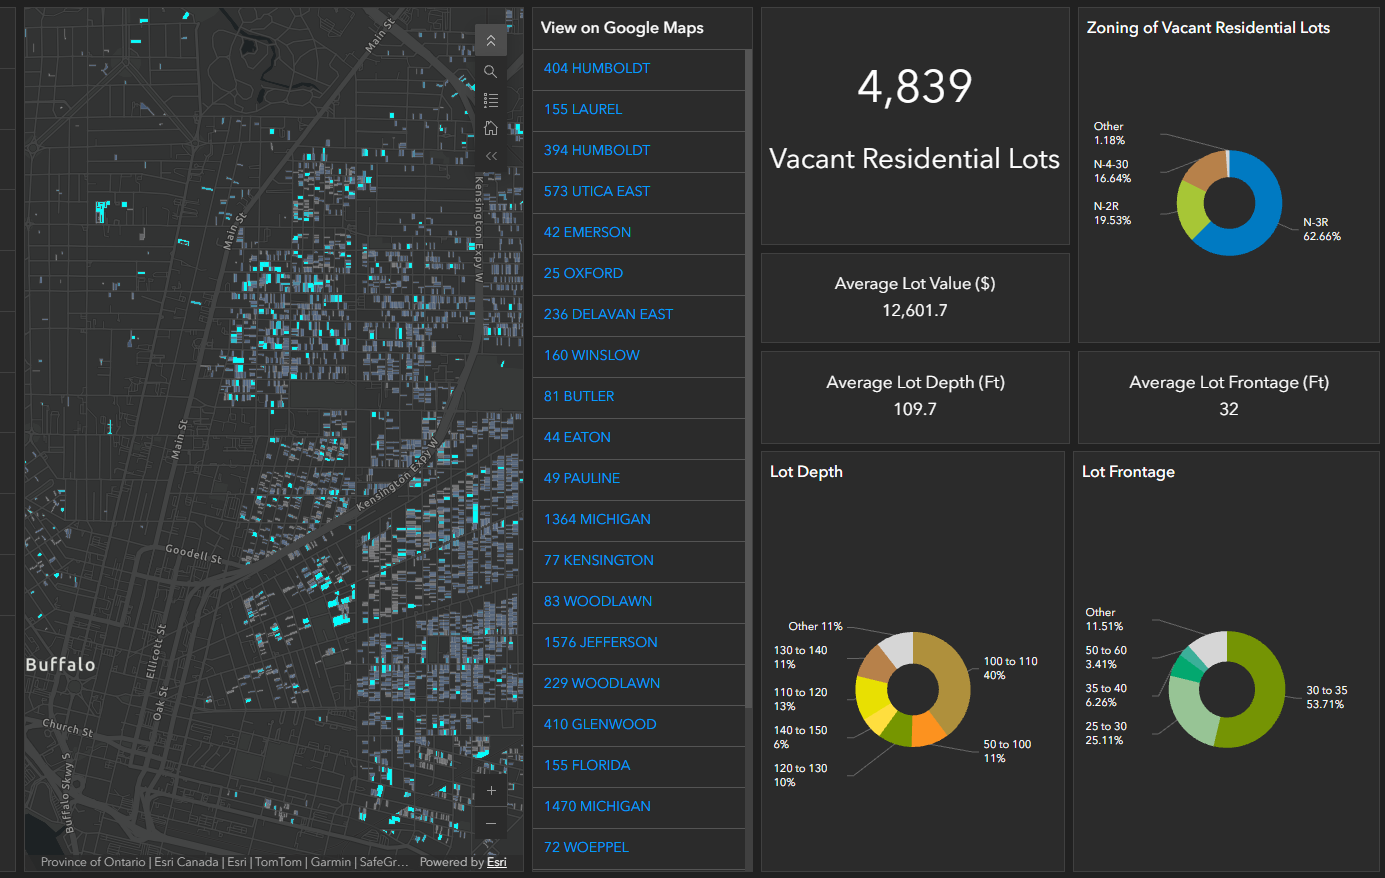Click 1470 MICHIGAN address

[597, 806]
